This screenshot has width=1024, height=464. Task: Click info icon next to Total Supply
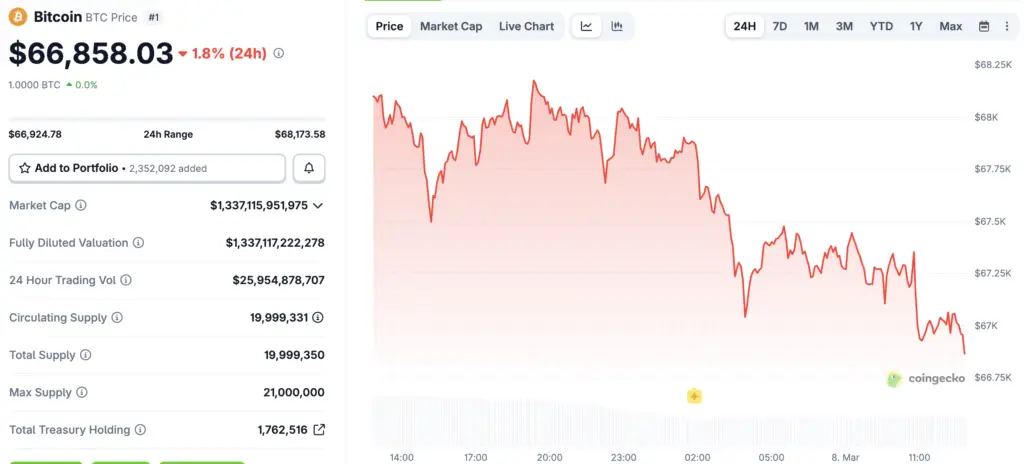click(x=85, y=355)
